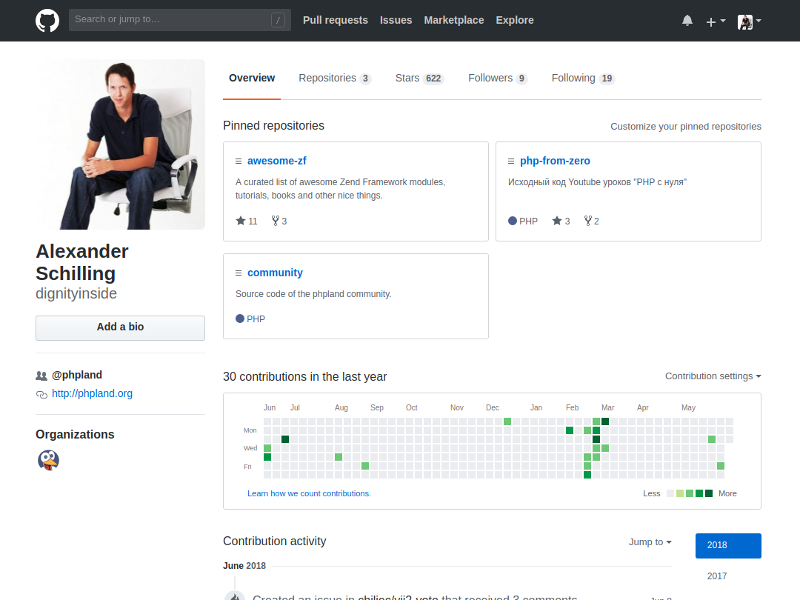Image resolution: width=800 pixels, height=600 pixels.
Task: Open the http://phpland.org link
Action: (92, 393)
